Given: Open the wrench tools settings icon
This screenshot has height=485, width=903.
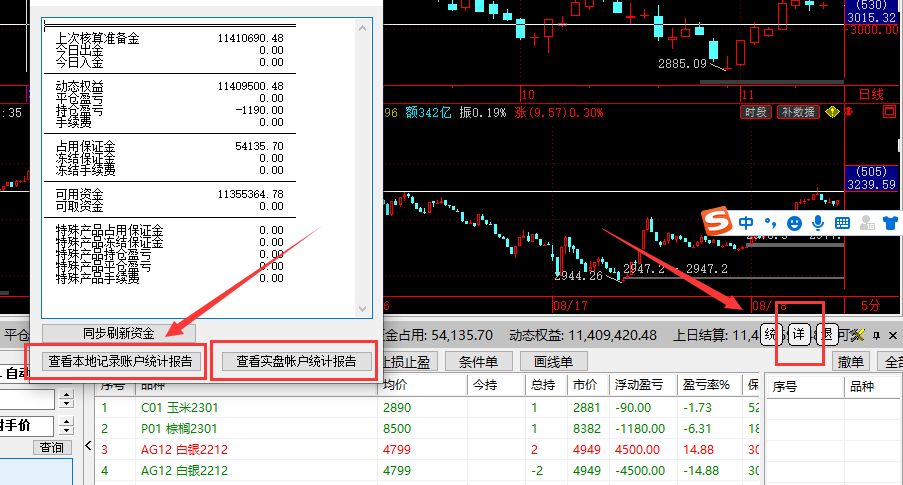Looking at the screenshot, I should 858,335.
